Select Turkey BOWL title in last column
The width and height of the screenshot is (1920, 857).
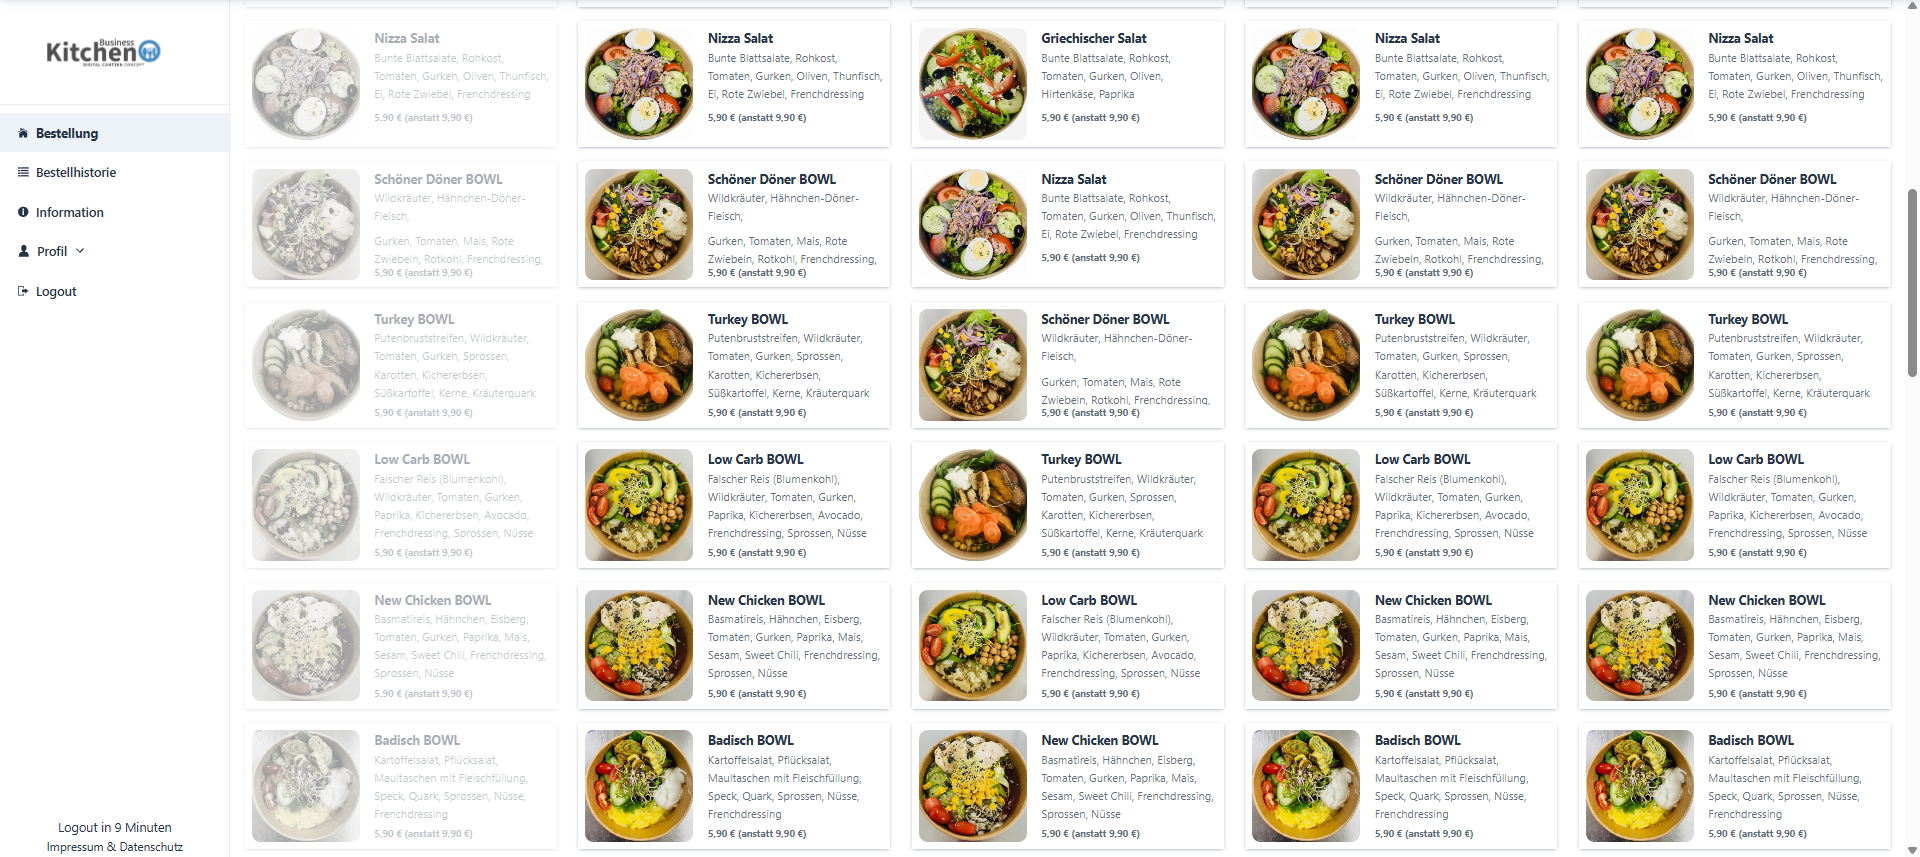pos(1747,319)
